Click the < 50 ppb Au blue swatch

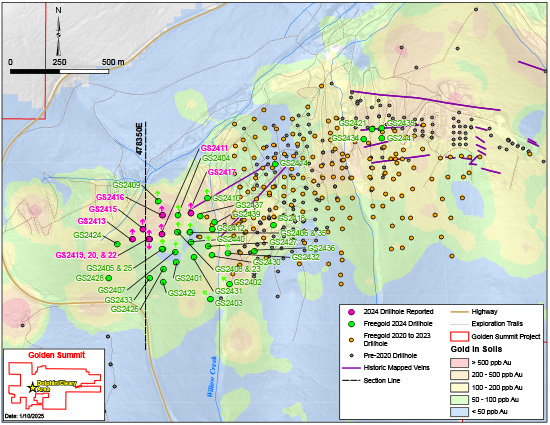(459, 412)
